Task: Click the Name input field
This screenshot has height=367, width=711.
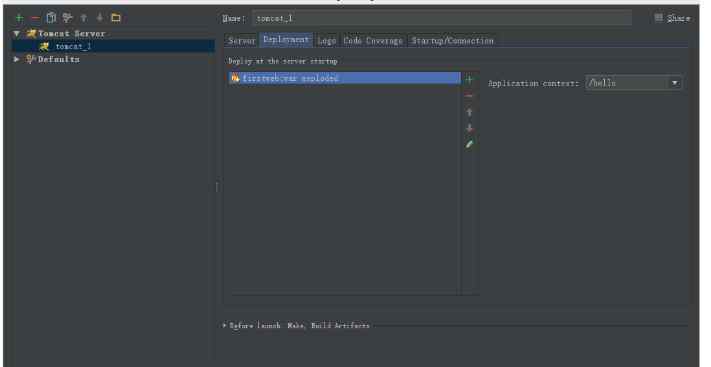Action: click(x=442, y=19)
